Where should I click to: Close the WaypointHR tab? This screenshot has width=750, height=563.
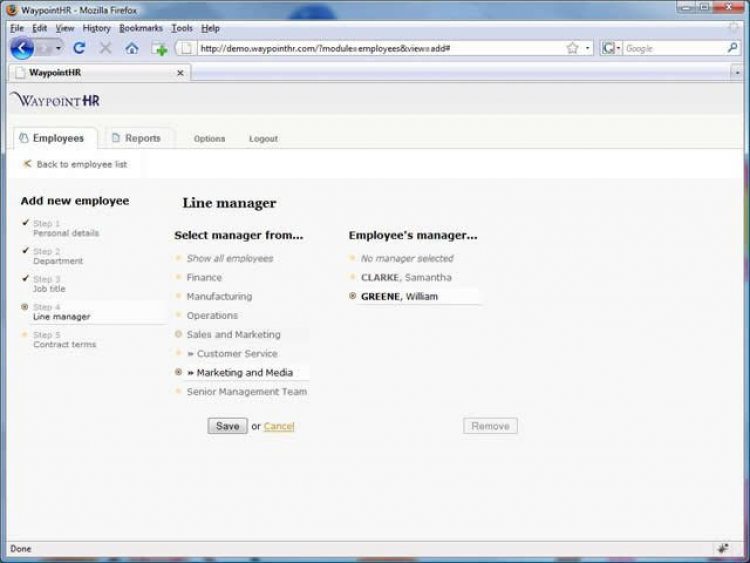click(x=180, y=73)
